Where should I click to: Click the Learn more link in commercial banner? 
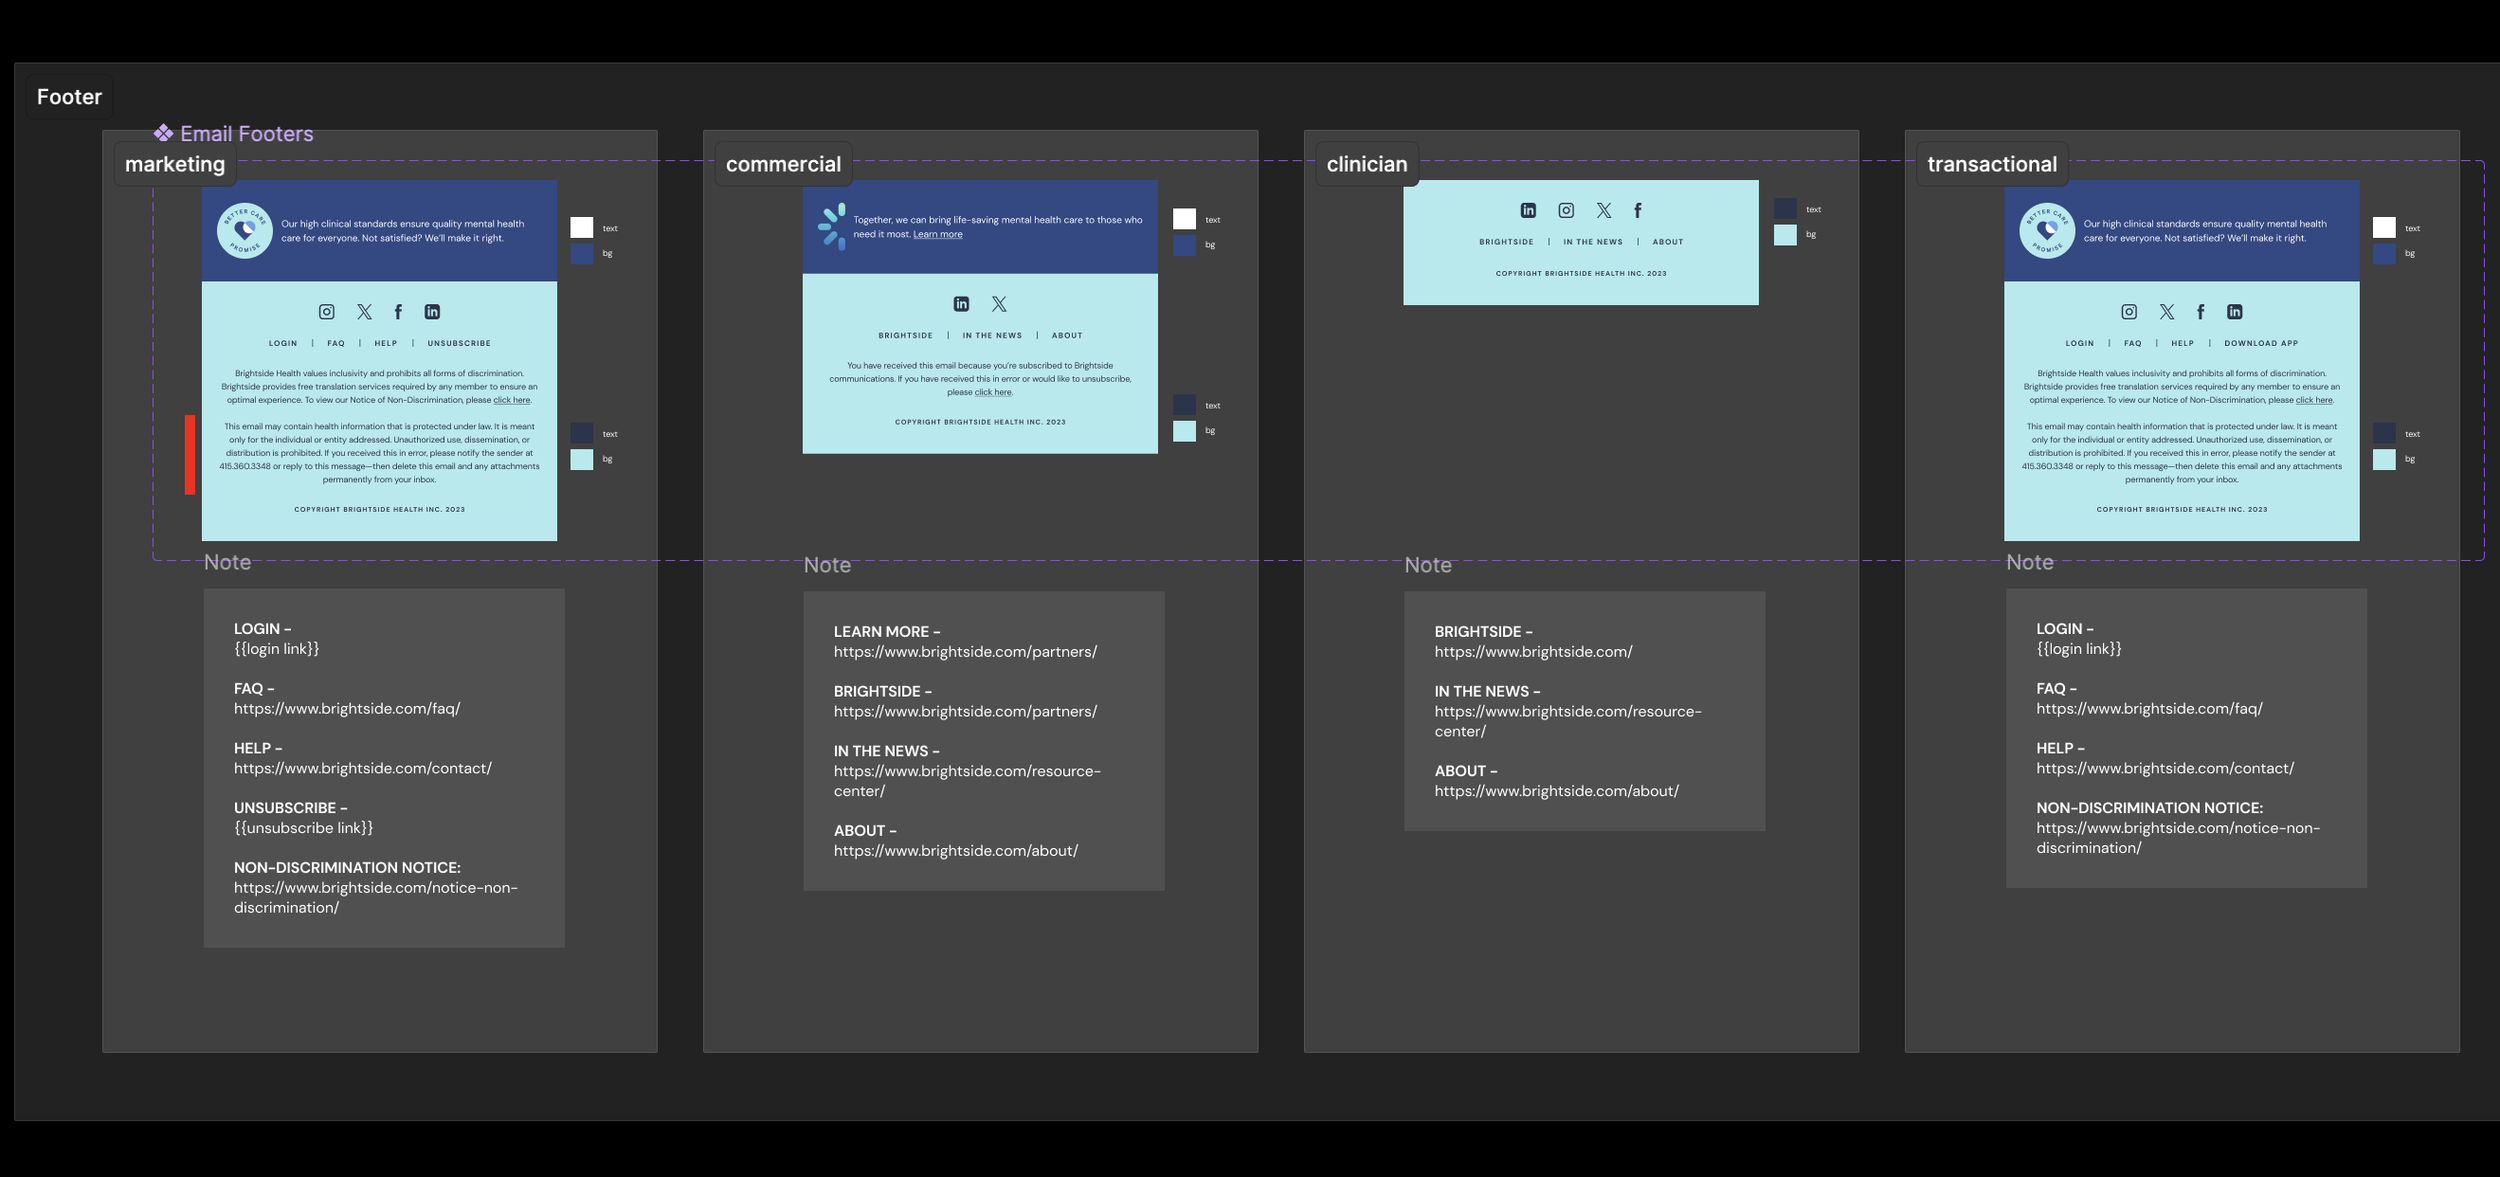pyautogui.click(x=937, y=235)
